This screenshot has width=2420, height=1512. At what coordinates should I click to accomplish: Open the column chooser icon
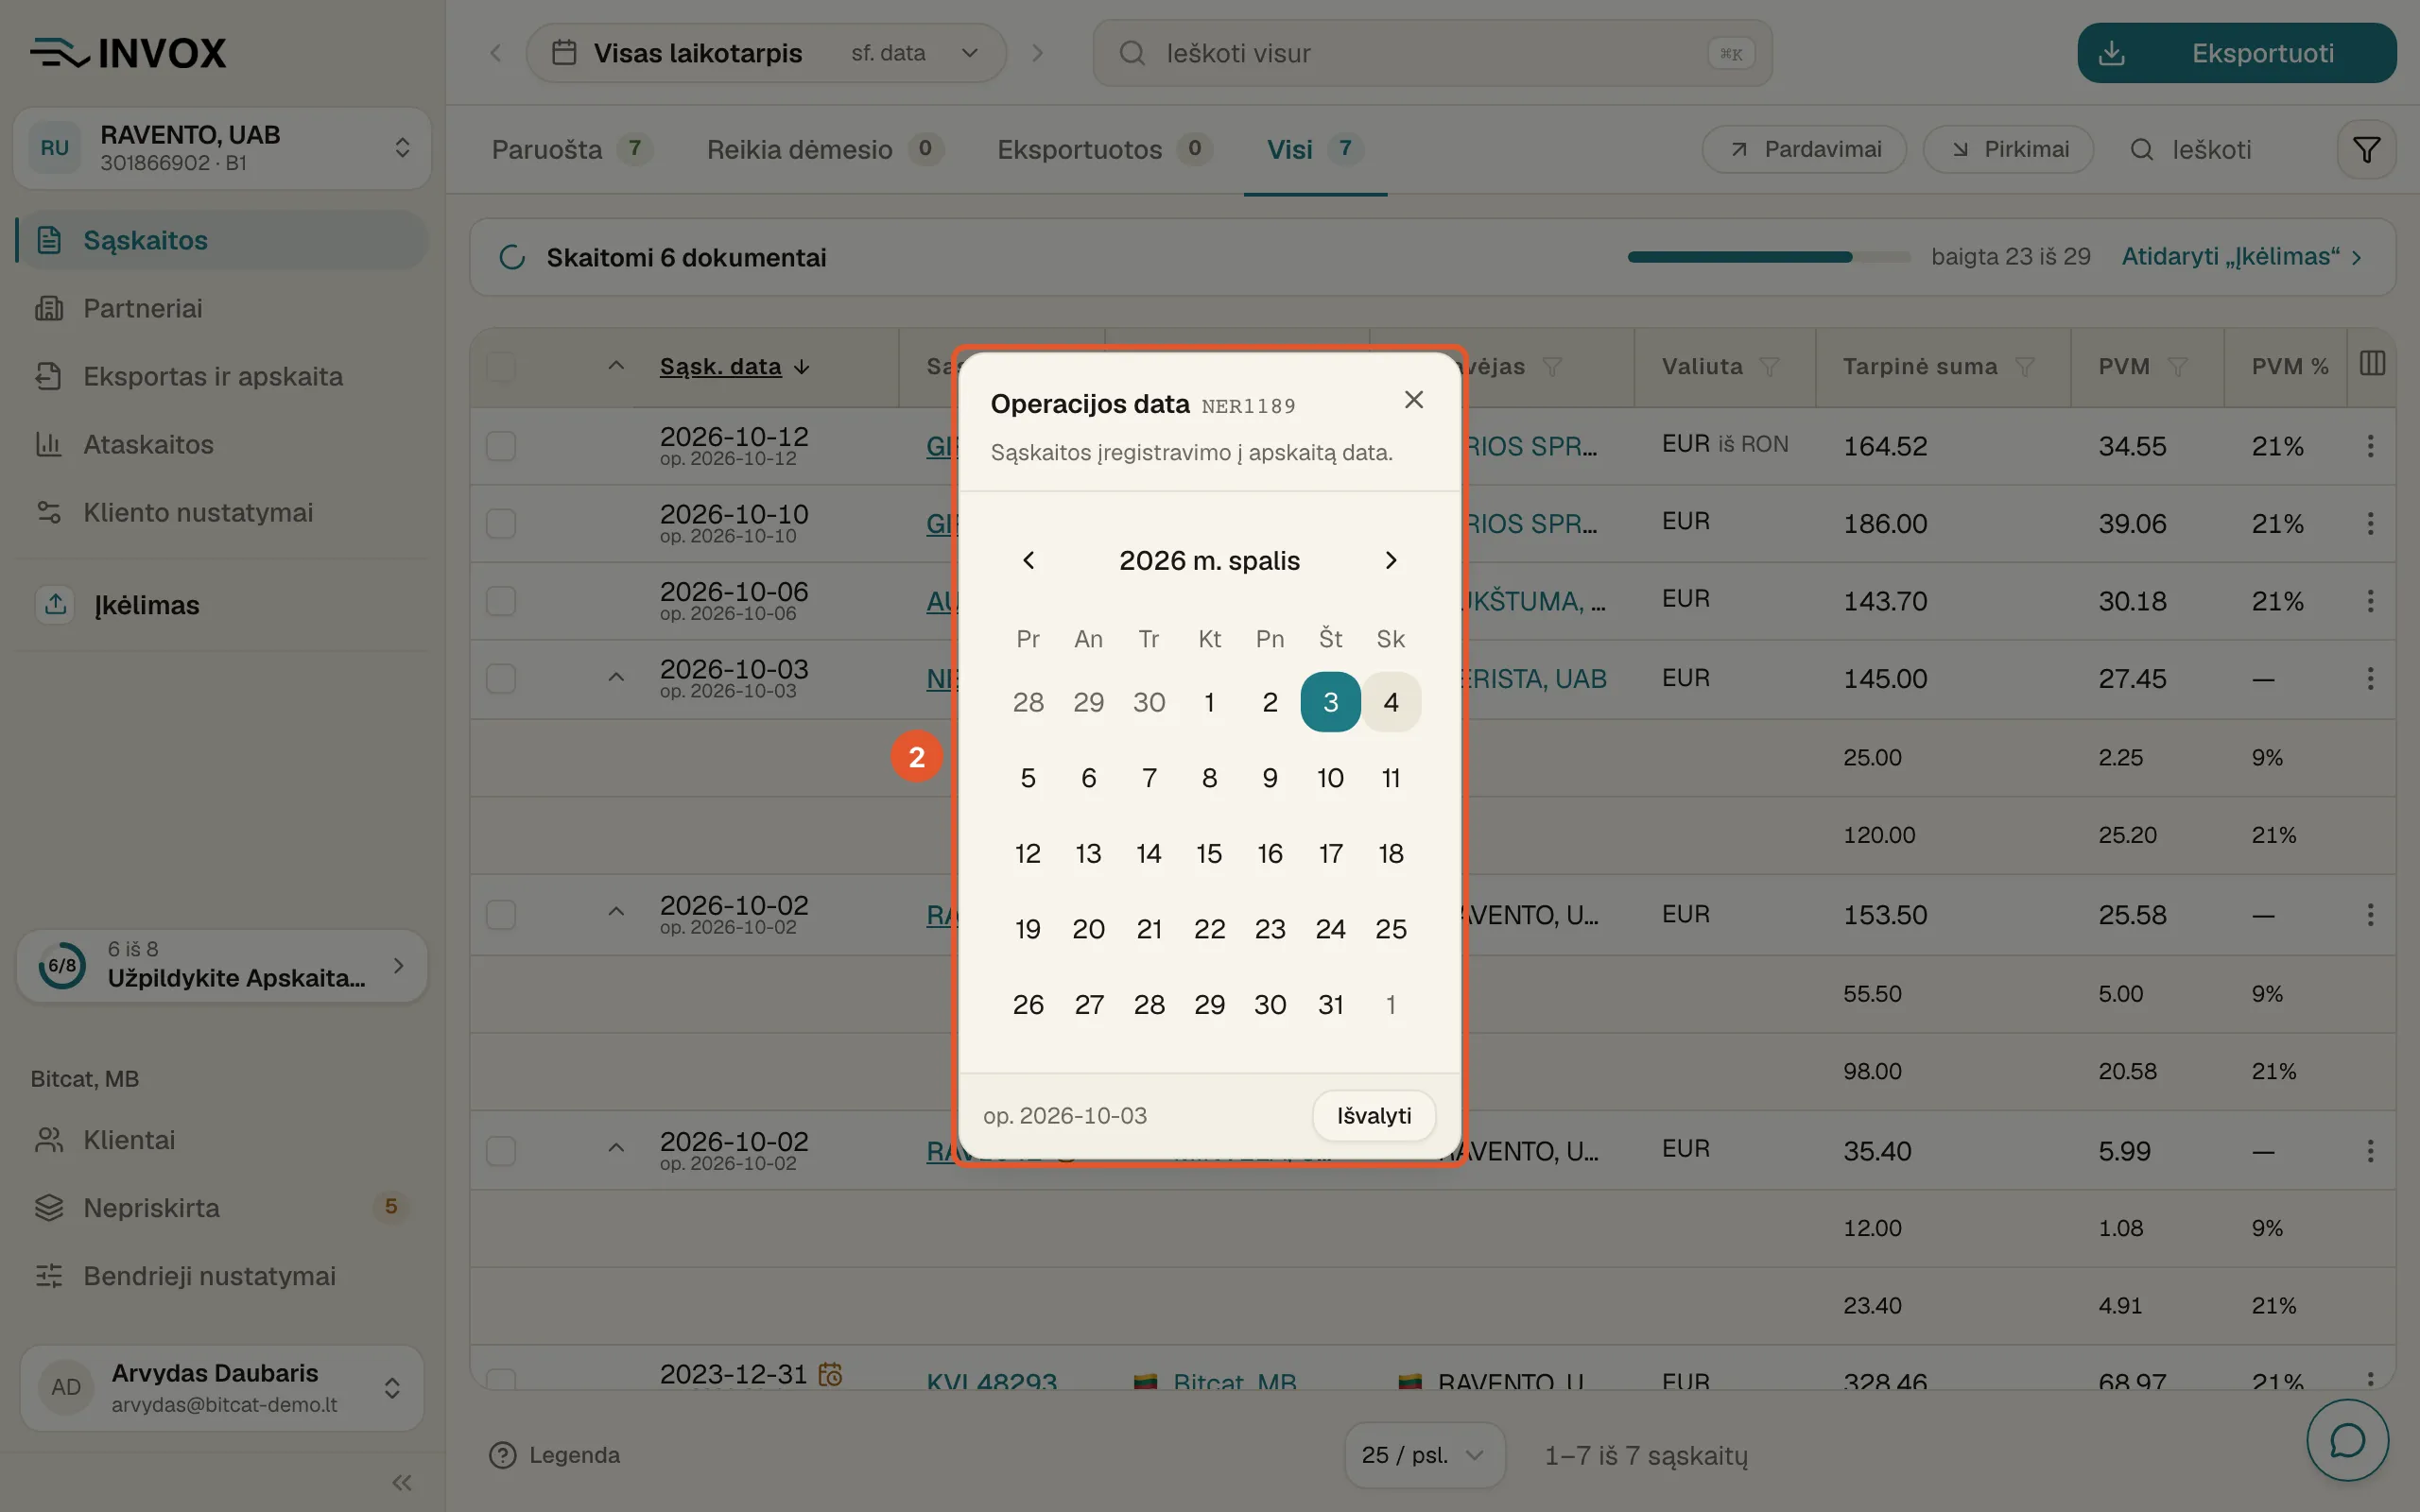click(x=2372, y=364)
